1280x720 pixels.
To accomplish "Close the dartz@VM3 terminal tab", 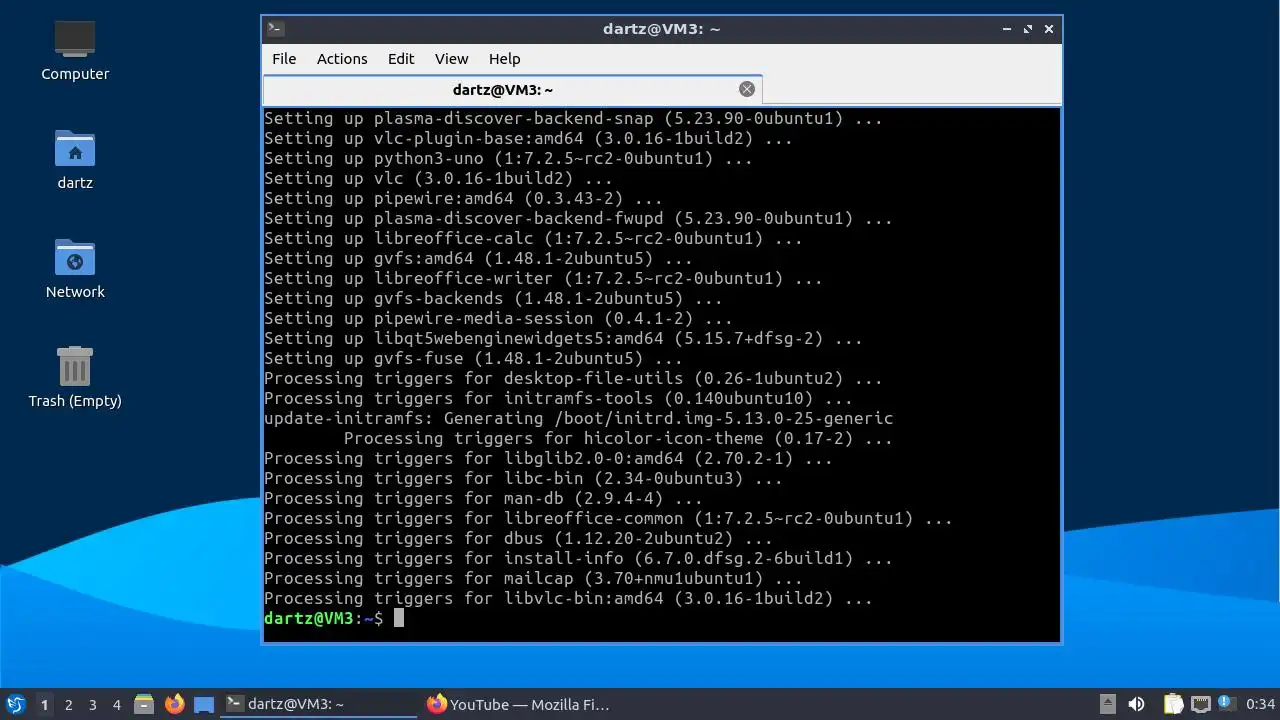I will coord(747,89).
